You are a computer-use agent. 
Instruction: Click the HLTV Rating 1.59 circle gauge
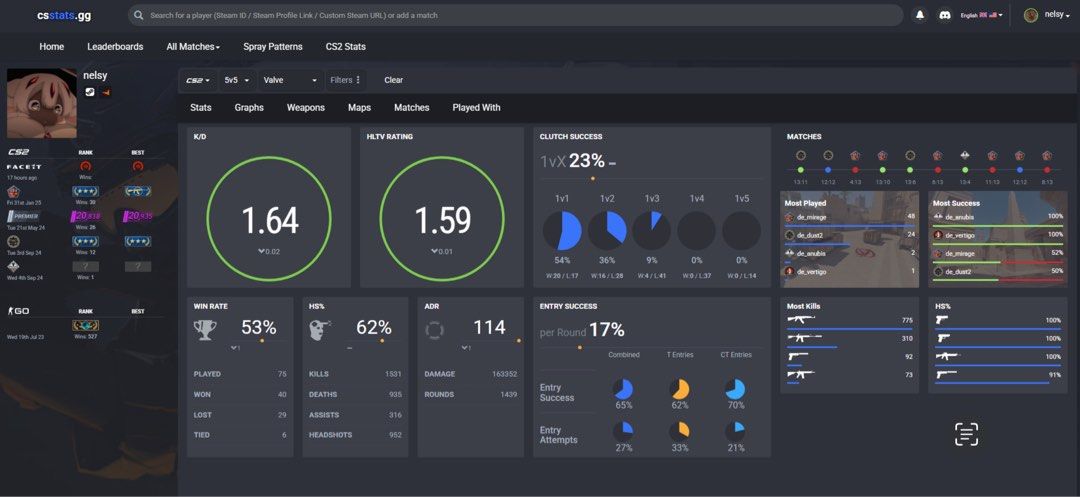click(442, 218)
